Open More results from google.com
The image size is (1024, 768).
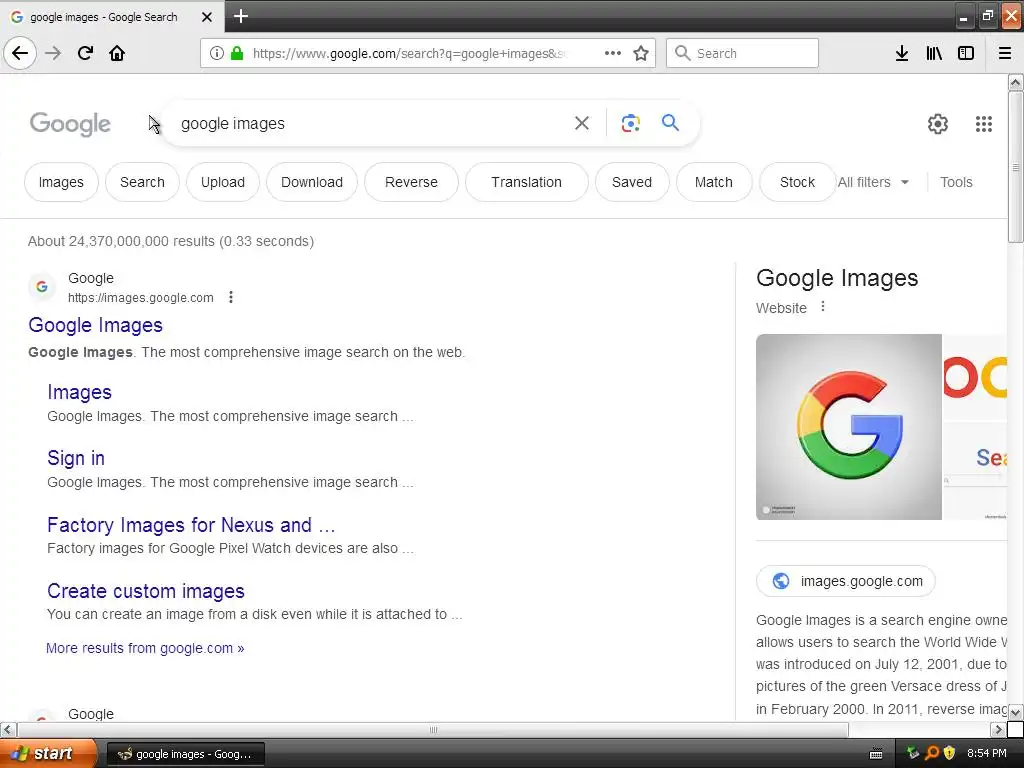[145, 648]
